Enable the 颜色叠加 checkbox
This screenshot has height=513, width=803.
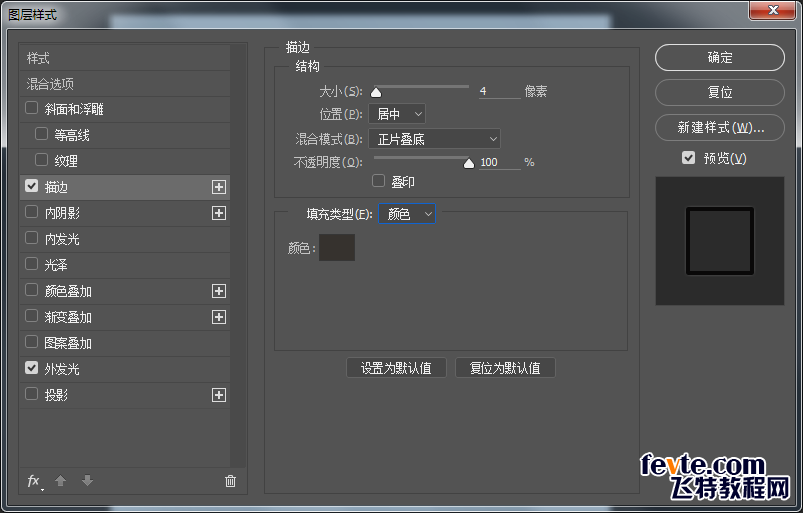coord(32,290)
